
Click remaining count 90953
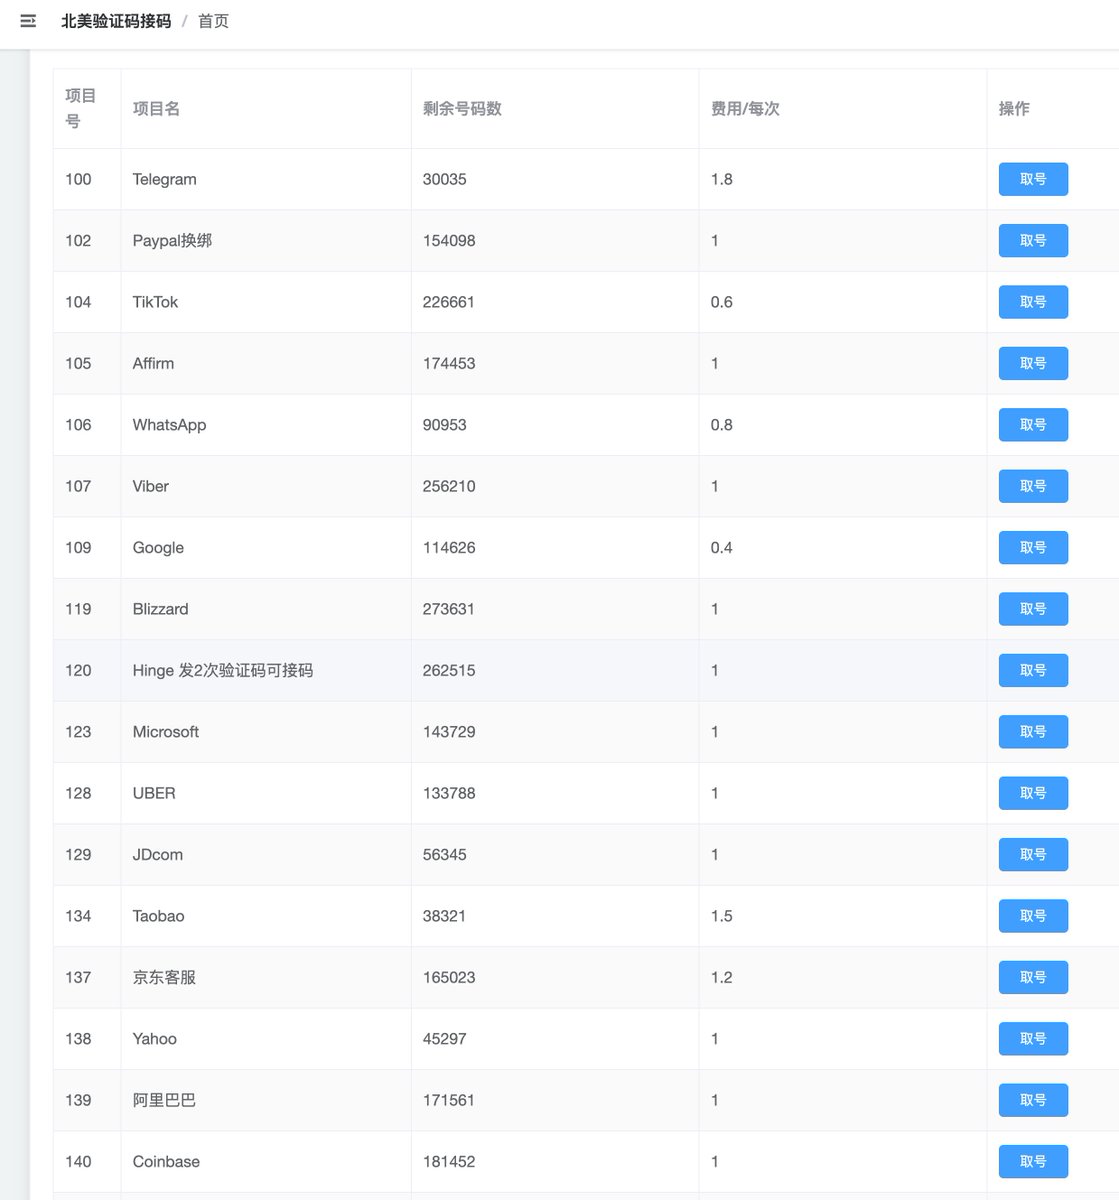point(444,425)
